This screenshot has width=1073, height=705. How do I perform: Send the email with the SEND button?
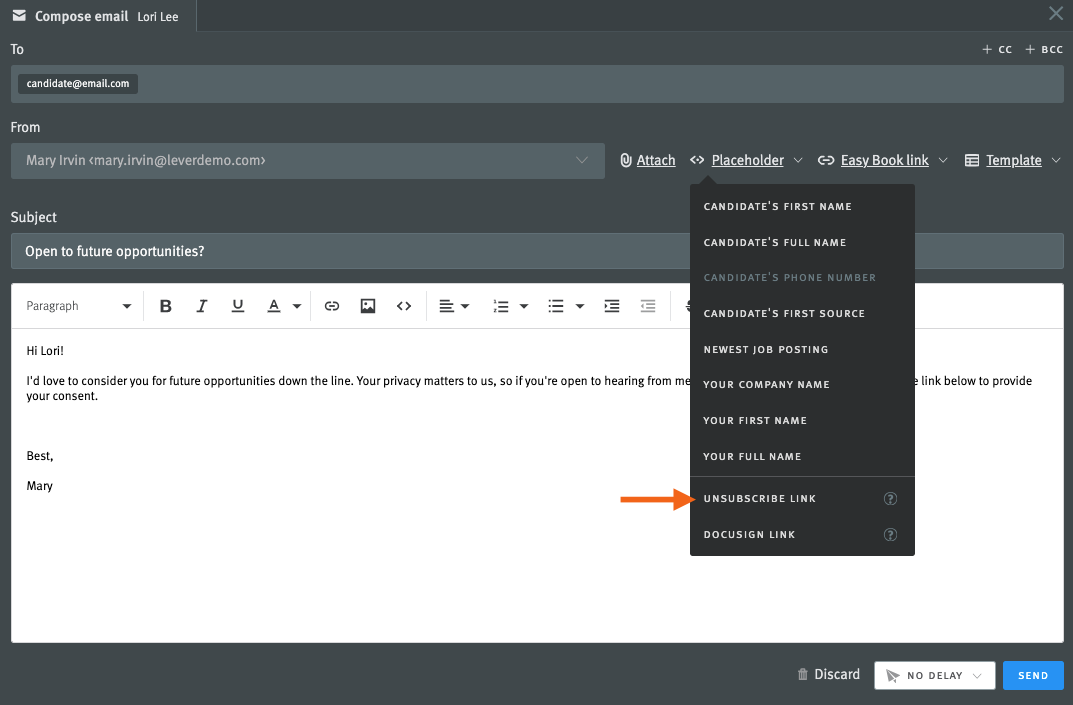coord(1033,675)
